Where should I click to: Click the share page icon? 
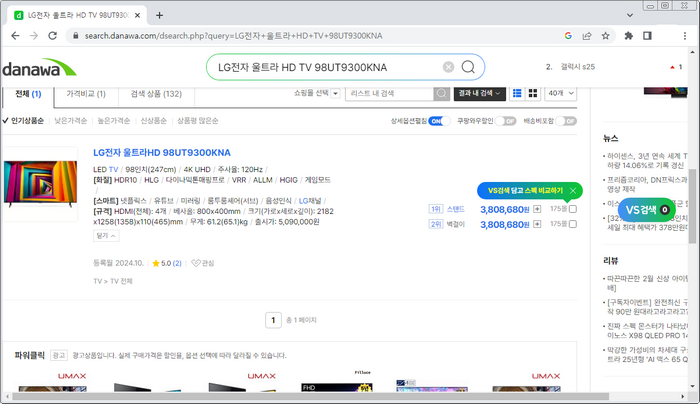pos(587,36)
